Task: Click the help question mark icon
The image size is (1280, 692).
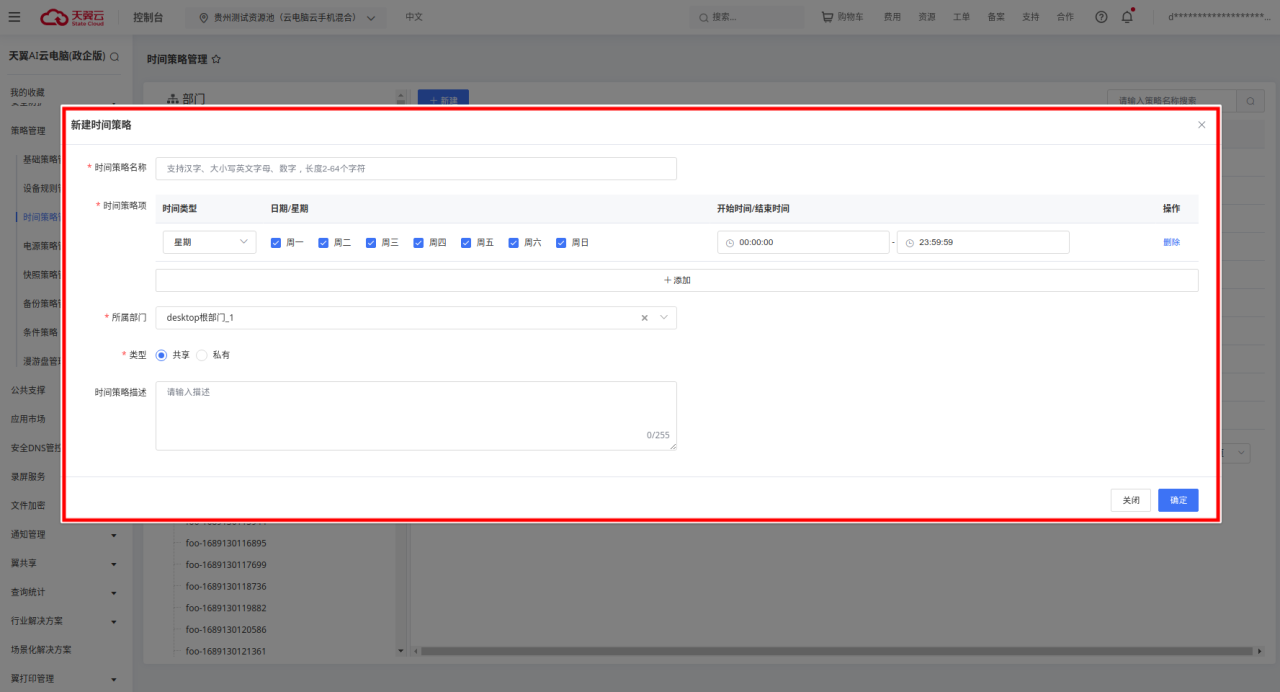Action: pos(1101,17)
